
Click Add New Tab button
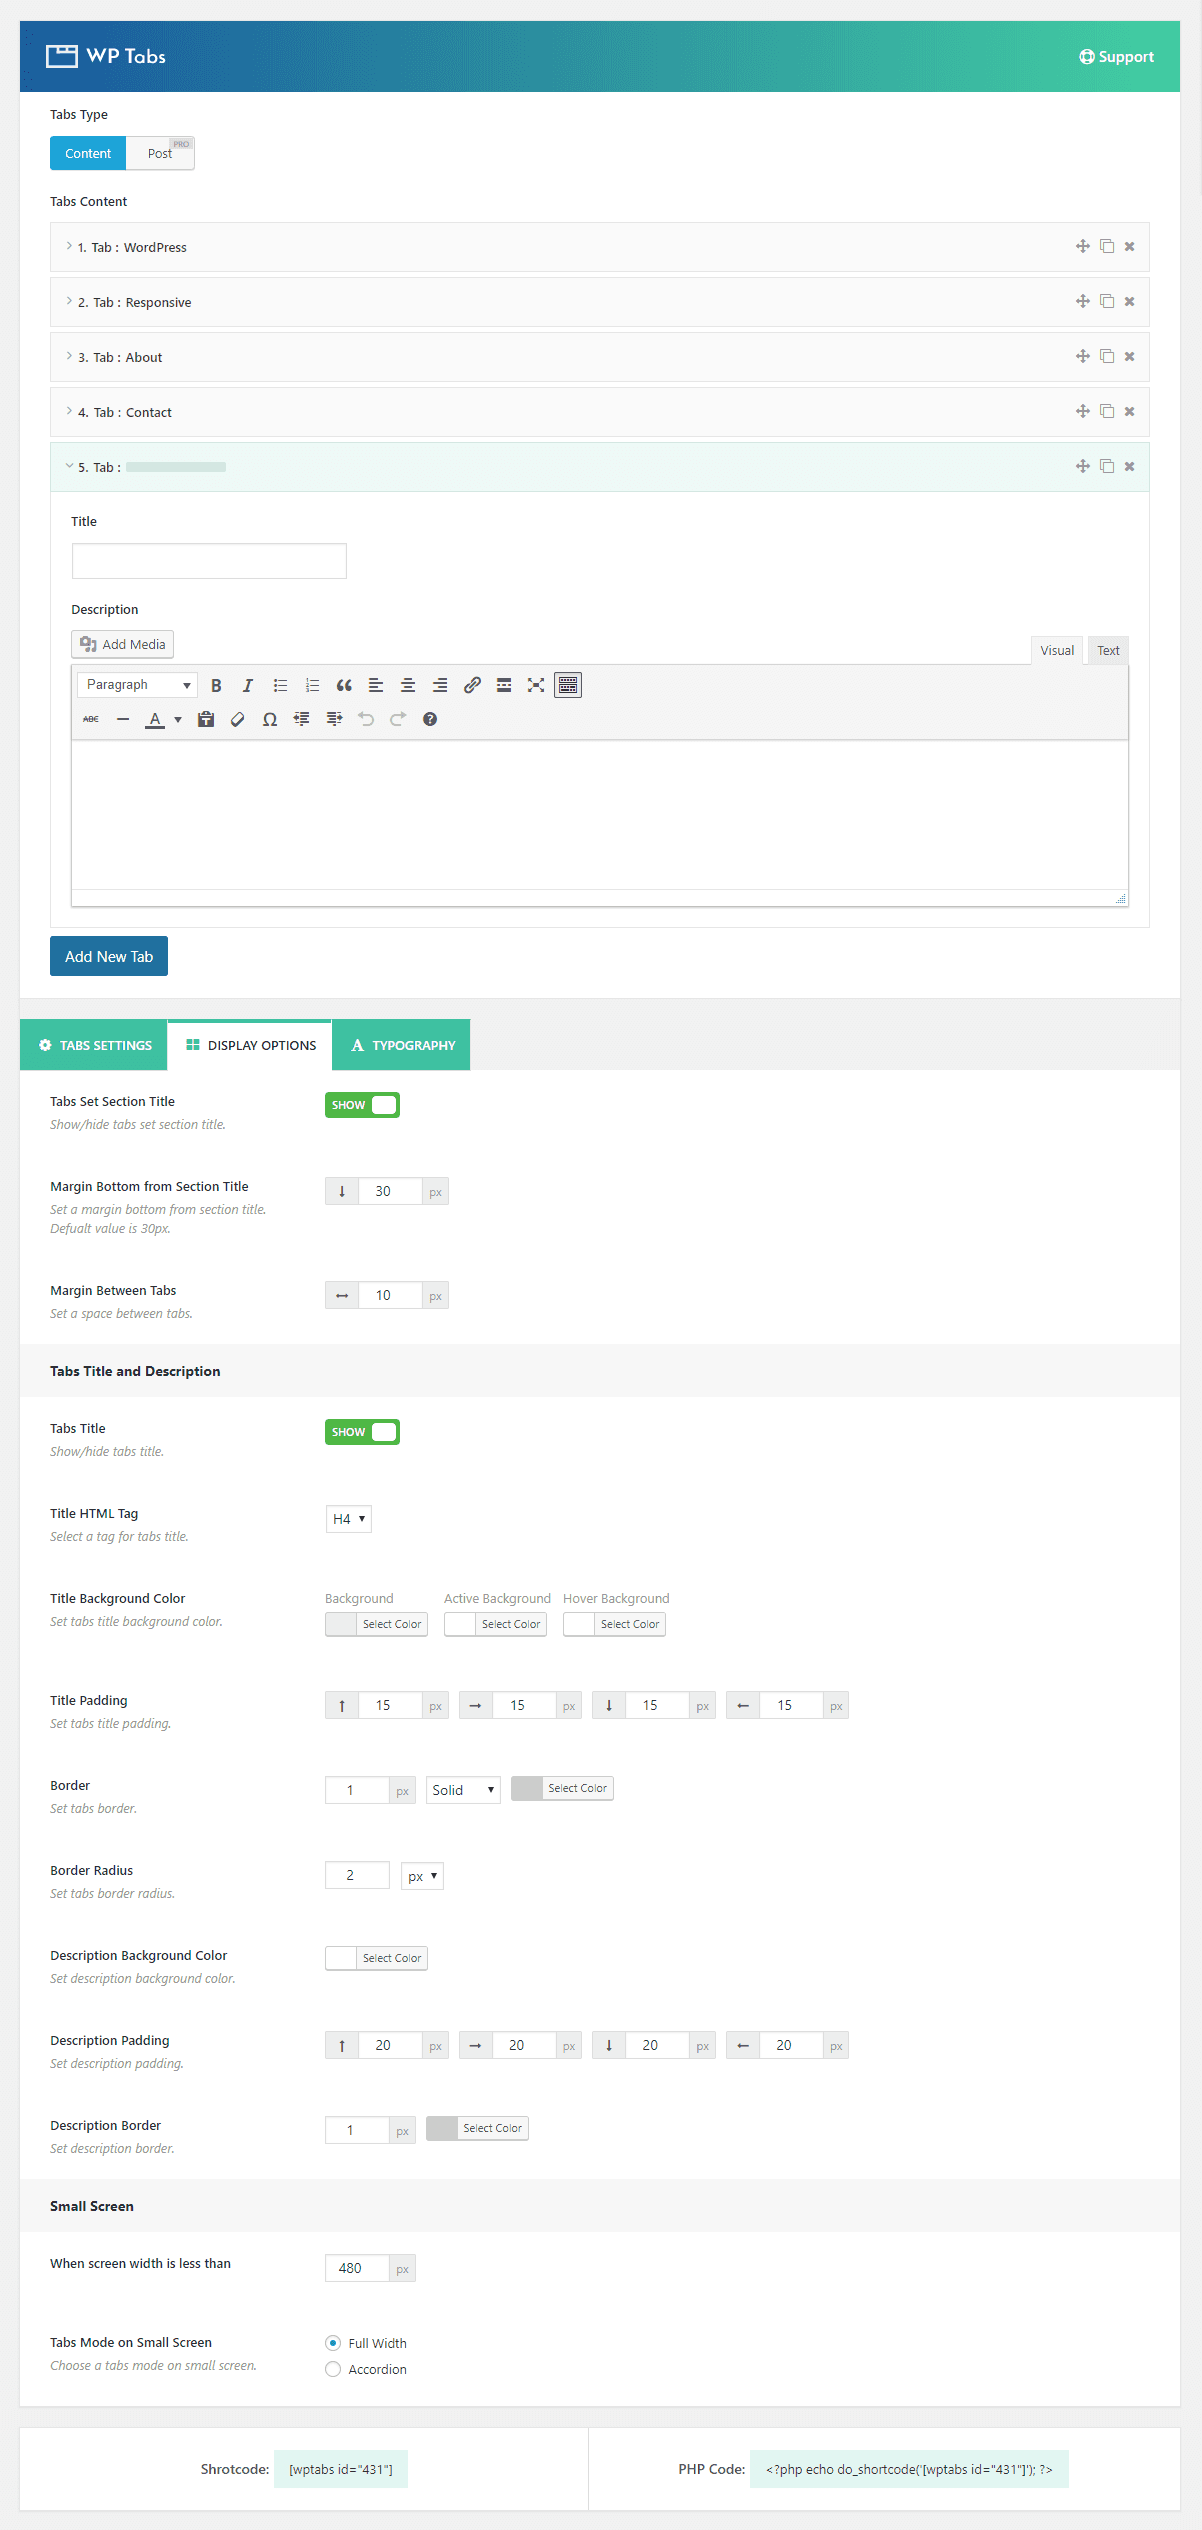(109, 956)
